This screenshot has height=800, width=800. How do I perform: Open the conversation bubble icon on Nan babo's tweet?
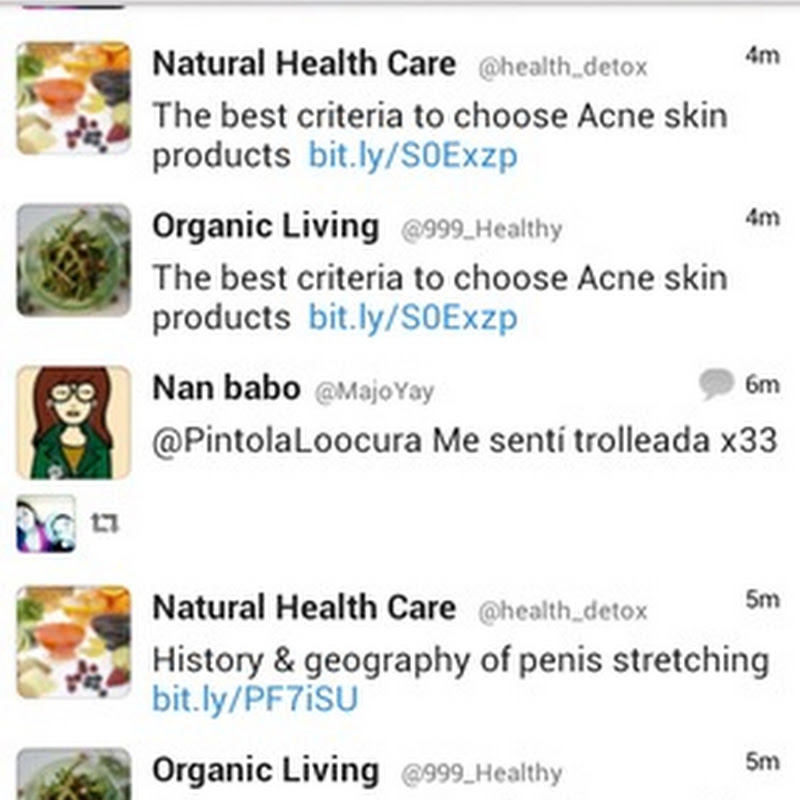point(716,384)
